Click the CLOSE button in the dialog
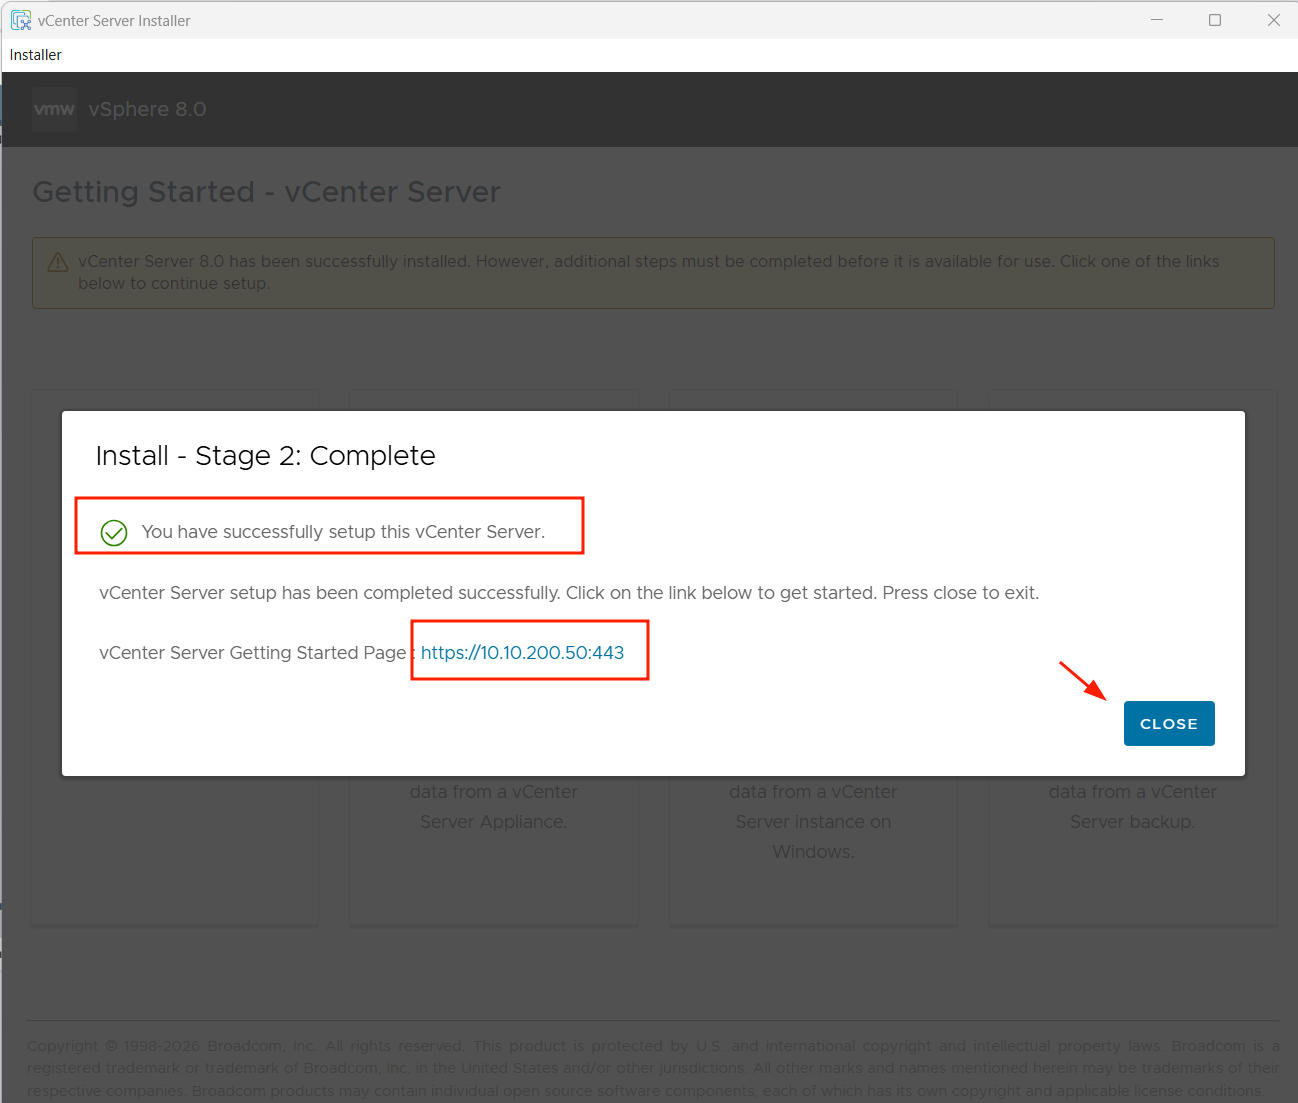Screen dimensions: 1298x1103 pyautogui.click(x=1169, y=723)
